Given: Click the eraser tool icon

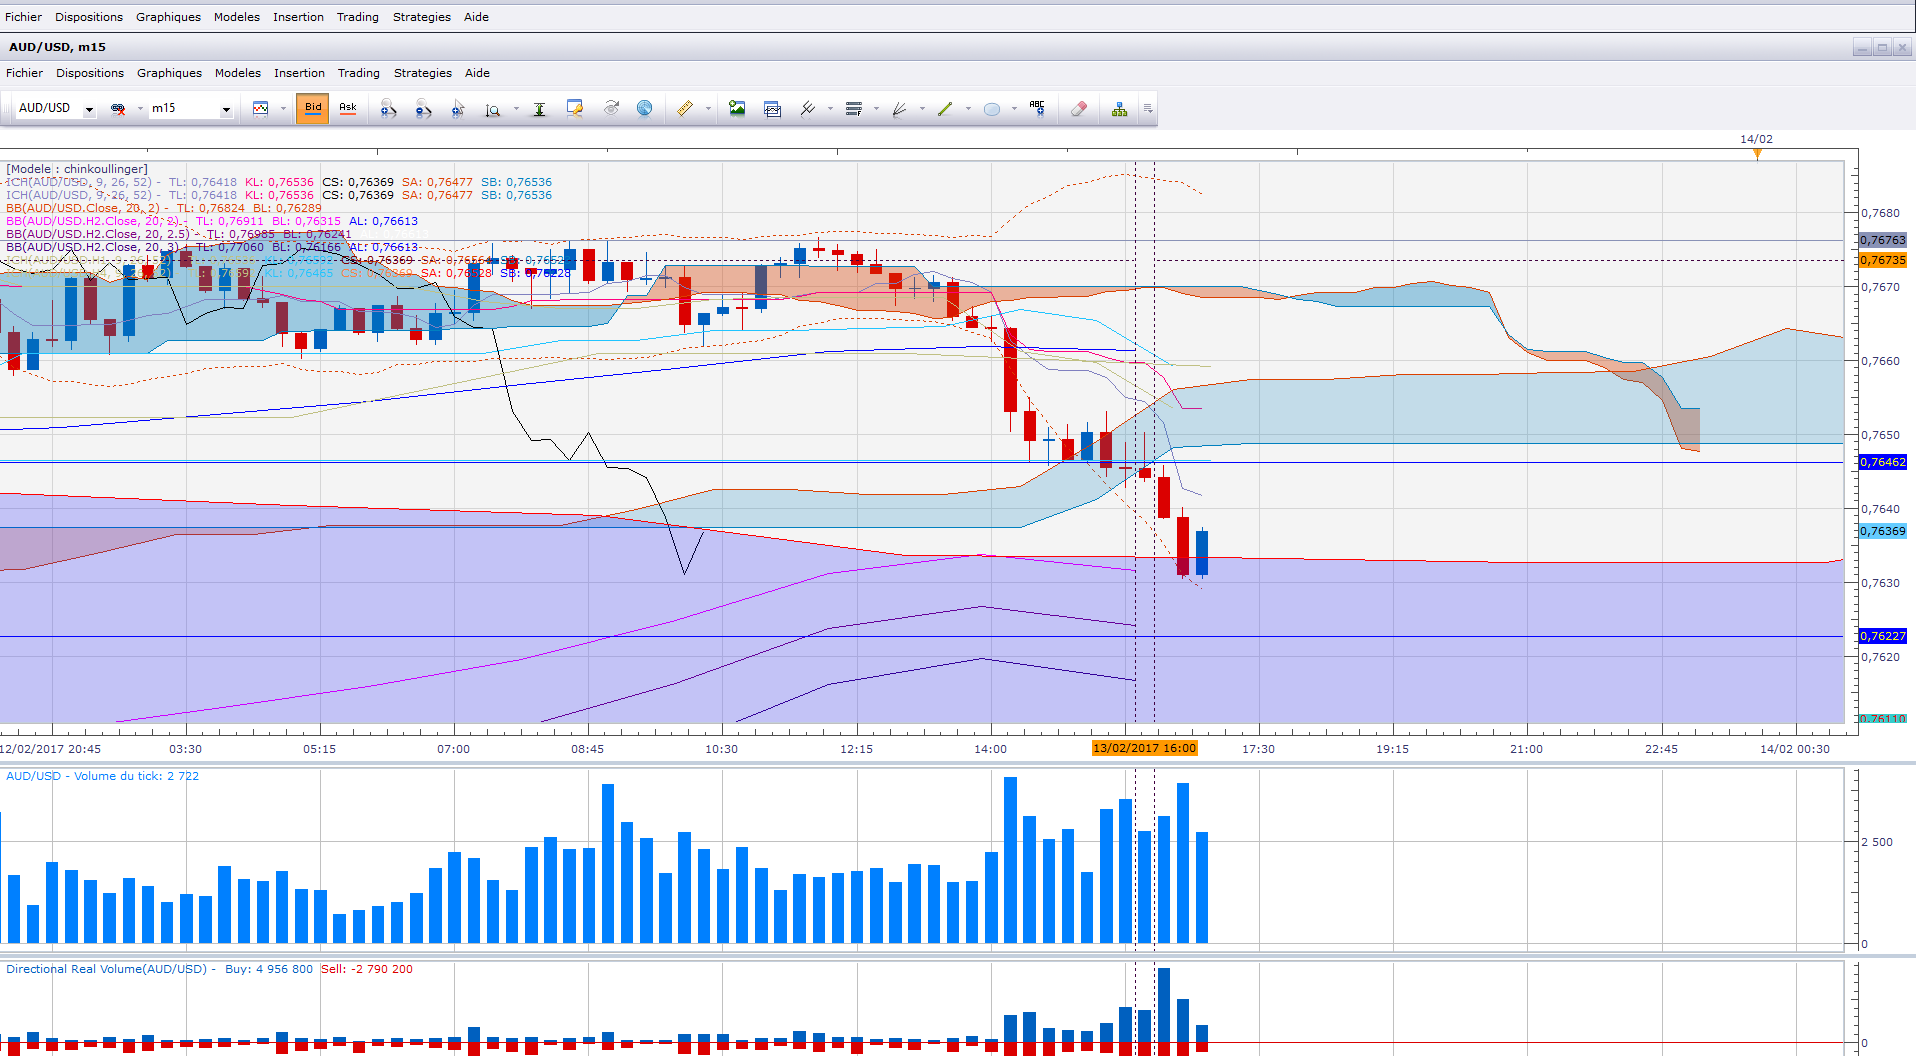Looking at the screenshot, I should coord(1078,109).
